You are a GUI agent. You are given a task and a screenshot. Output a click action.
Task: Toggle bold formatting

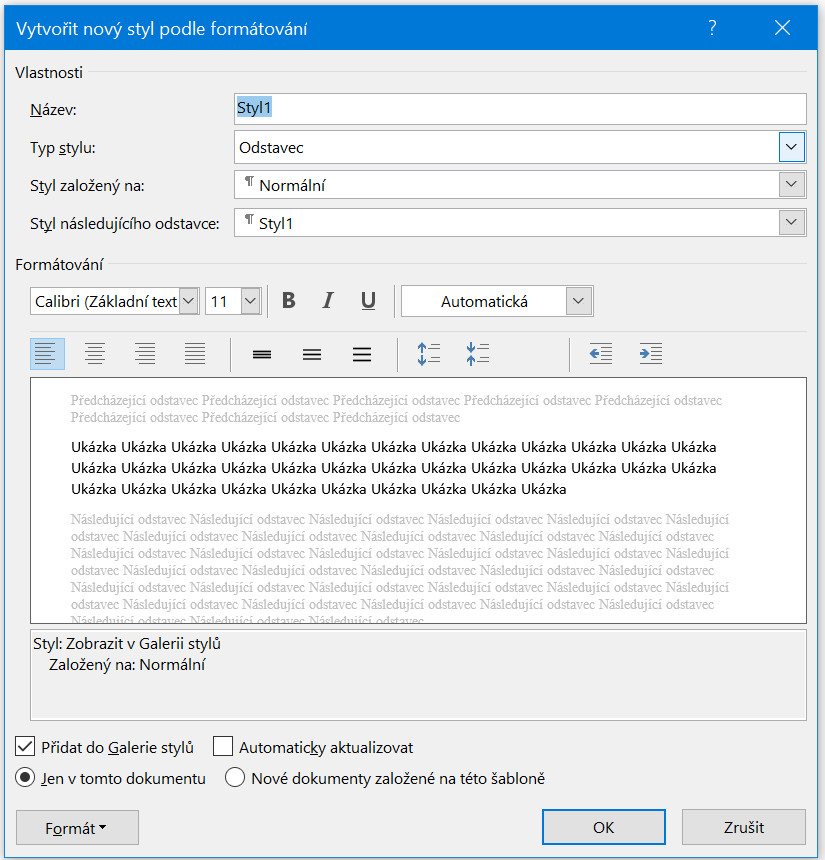[x=288, y=300]
